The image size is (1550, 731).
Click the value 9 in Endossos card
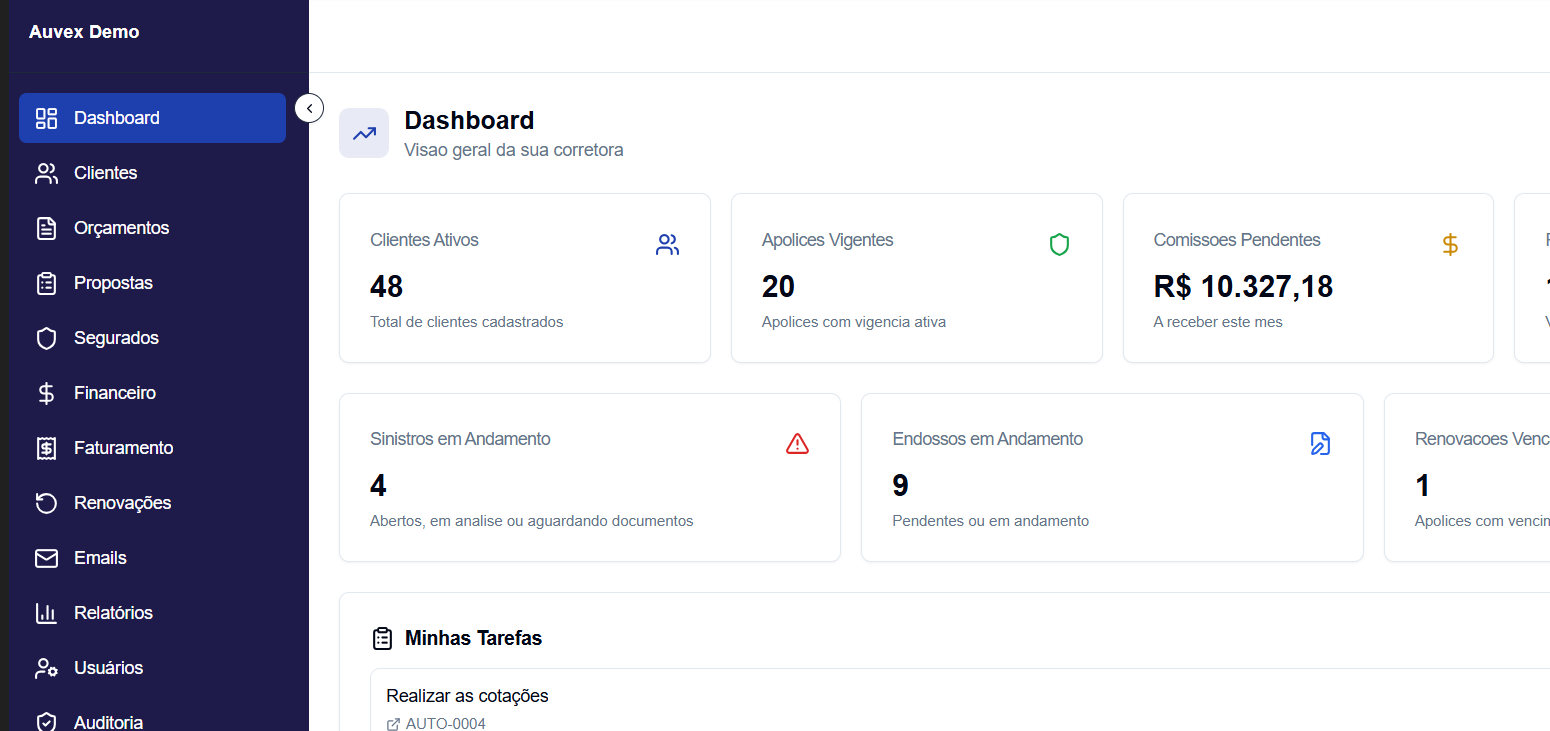tap(900, 486)
